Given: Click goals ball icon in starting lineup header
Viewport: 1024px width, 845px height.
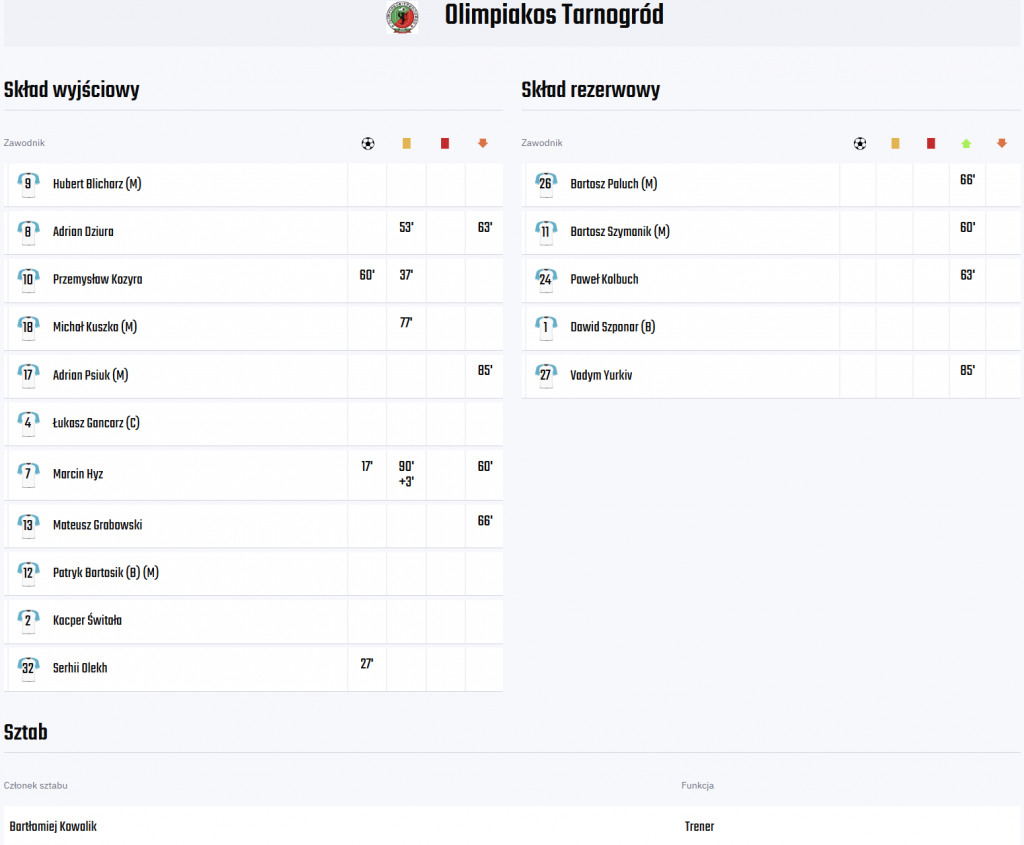Looking at the screenshot, I should 368,143.
